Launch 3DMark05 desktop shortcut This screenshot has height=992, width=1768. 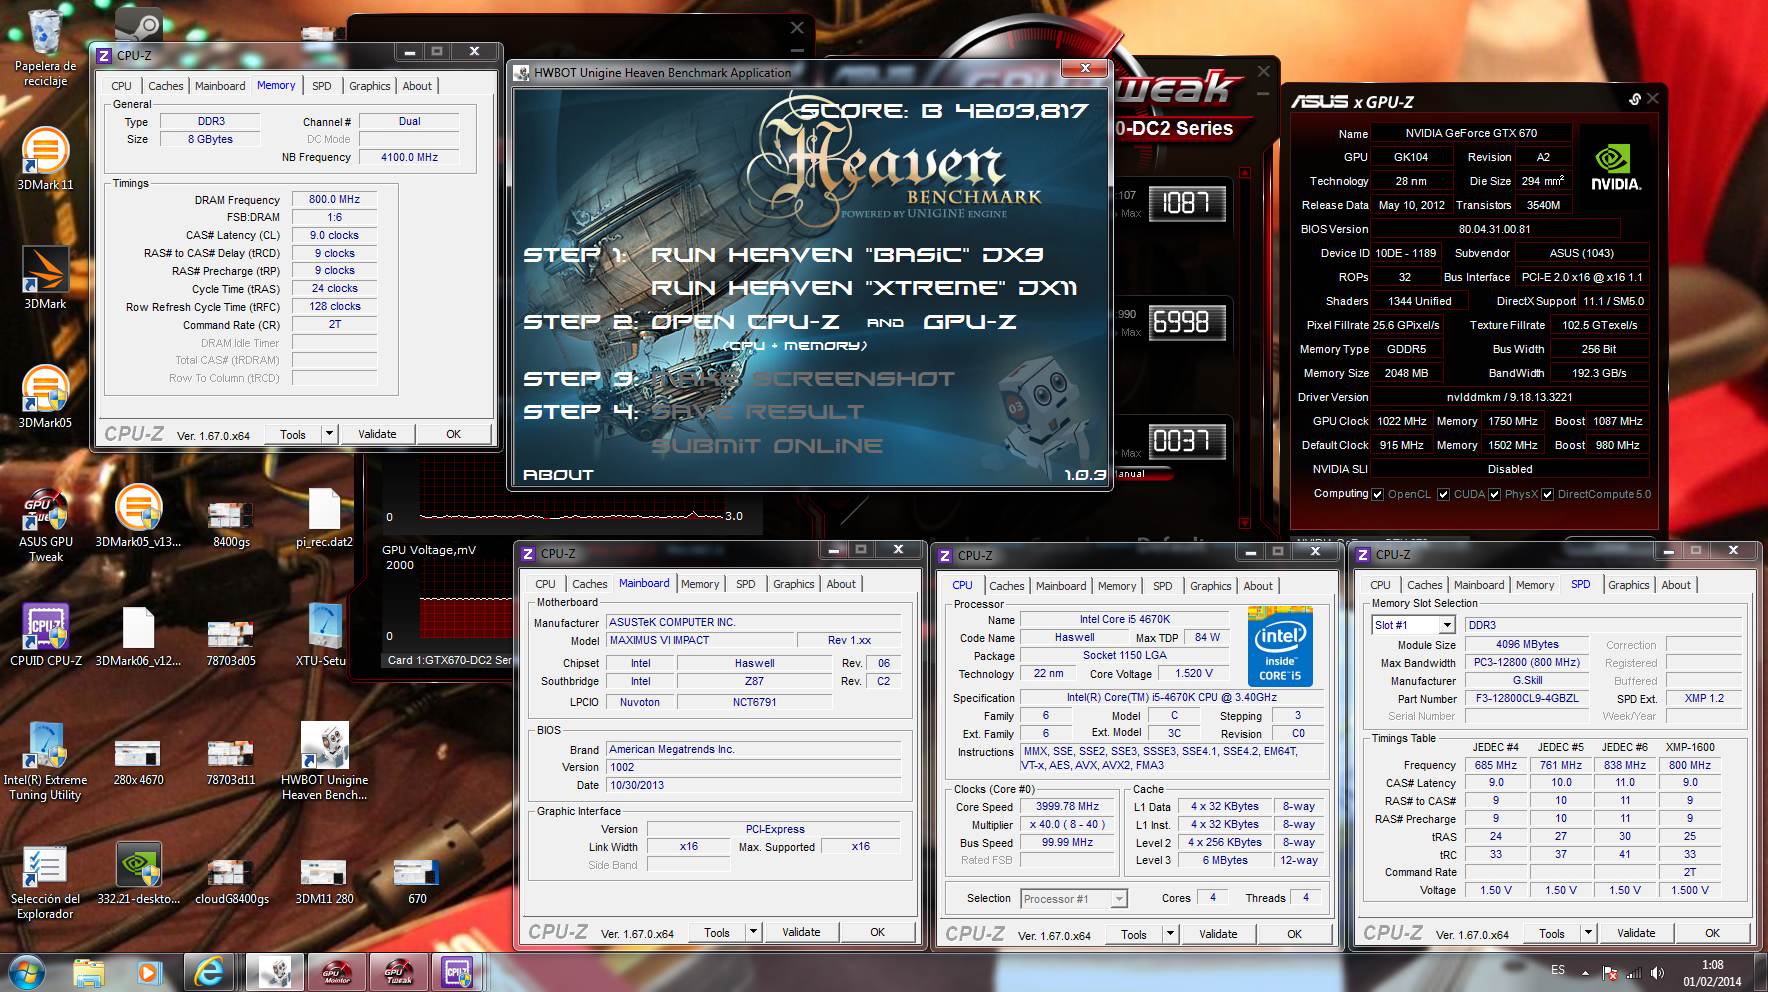point(45,396)
